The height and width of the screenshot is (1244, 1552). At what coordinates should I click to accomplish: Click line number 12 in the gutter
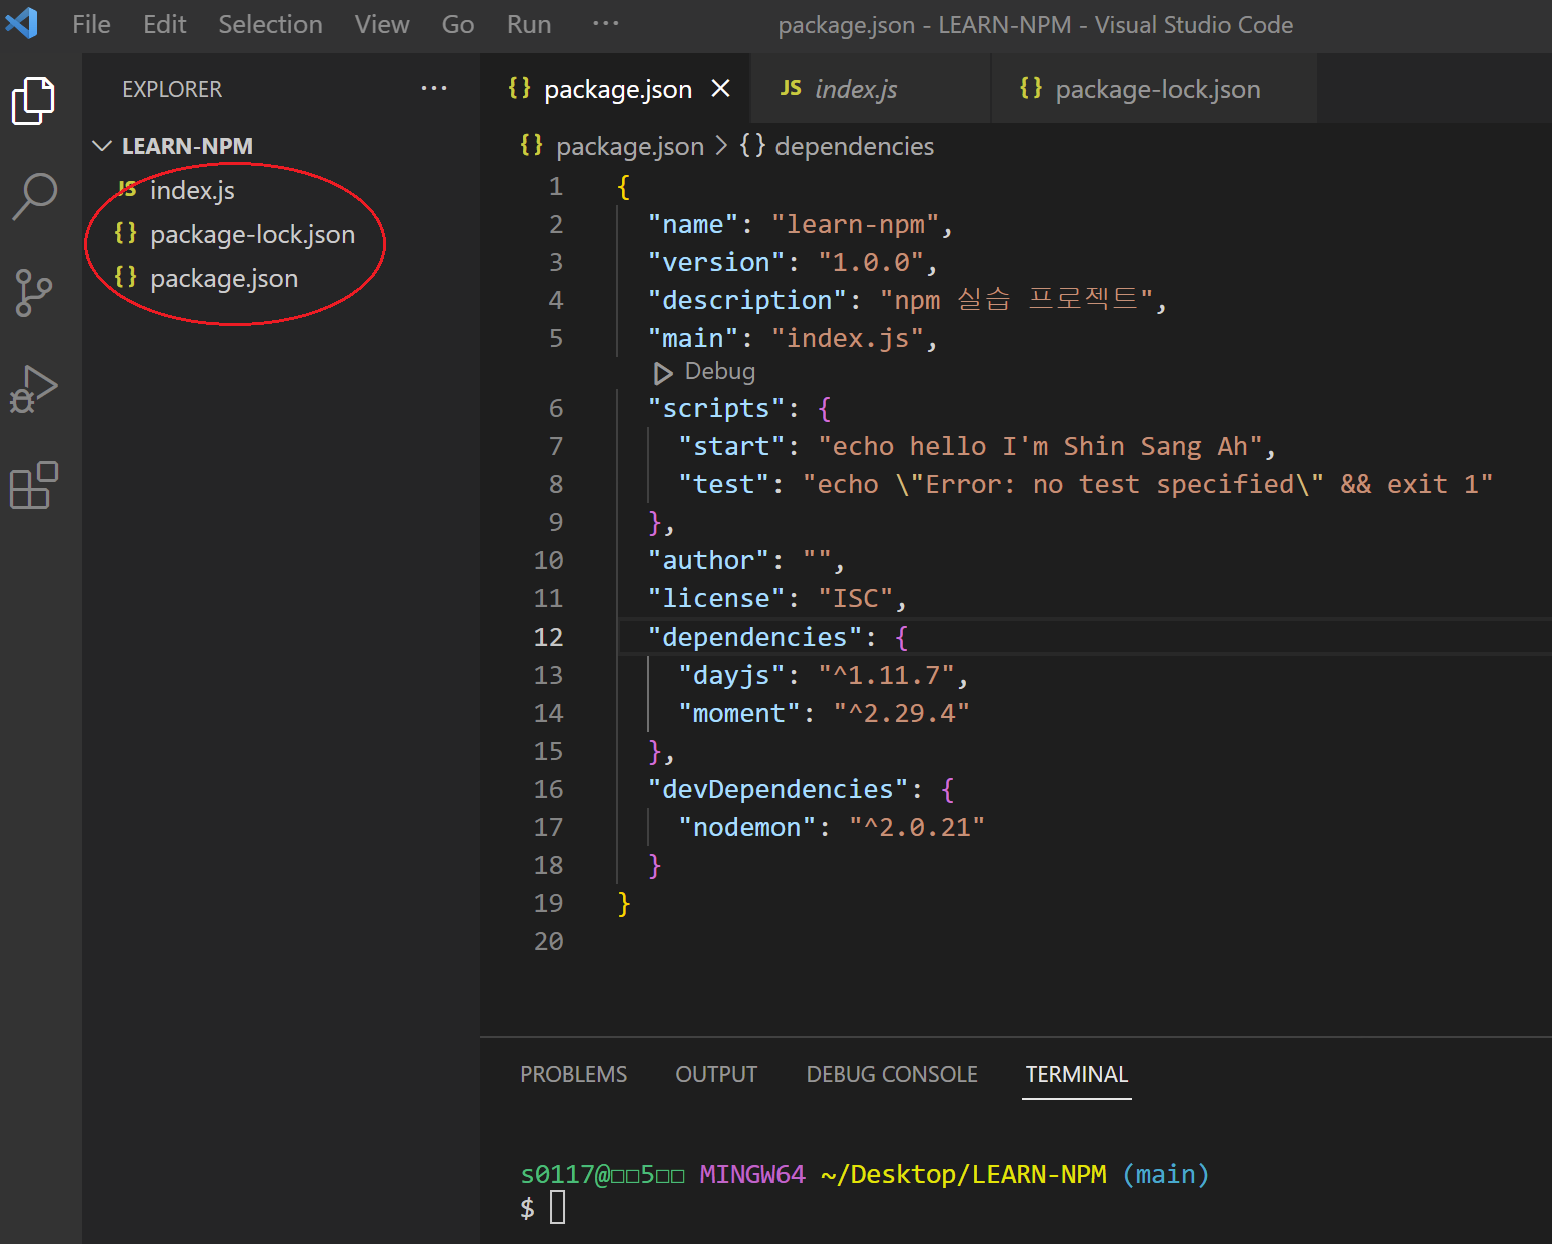(x=548, y=637)
